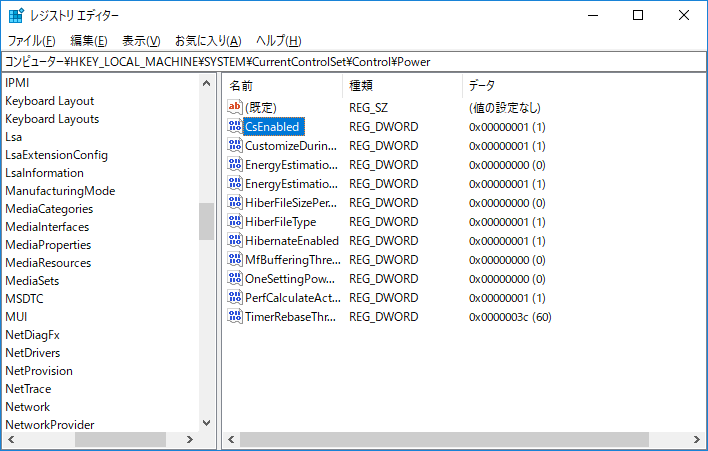The width and height of the screenshot is (708, 451).
Task: Select the TimerRebaseThr... value
Action: (x=290, y=316)
